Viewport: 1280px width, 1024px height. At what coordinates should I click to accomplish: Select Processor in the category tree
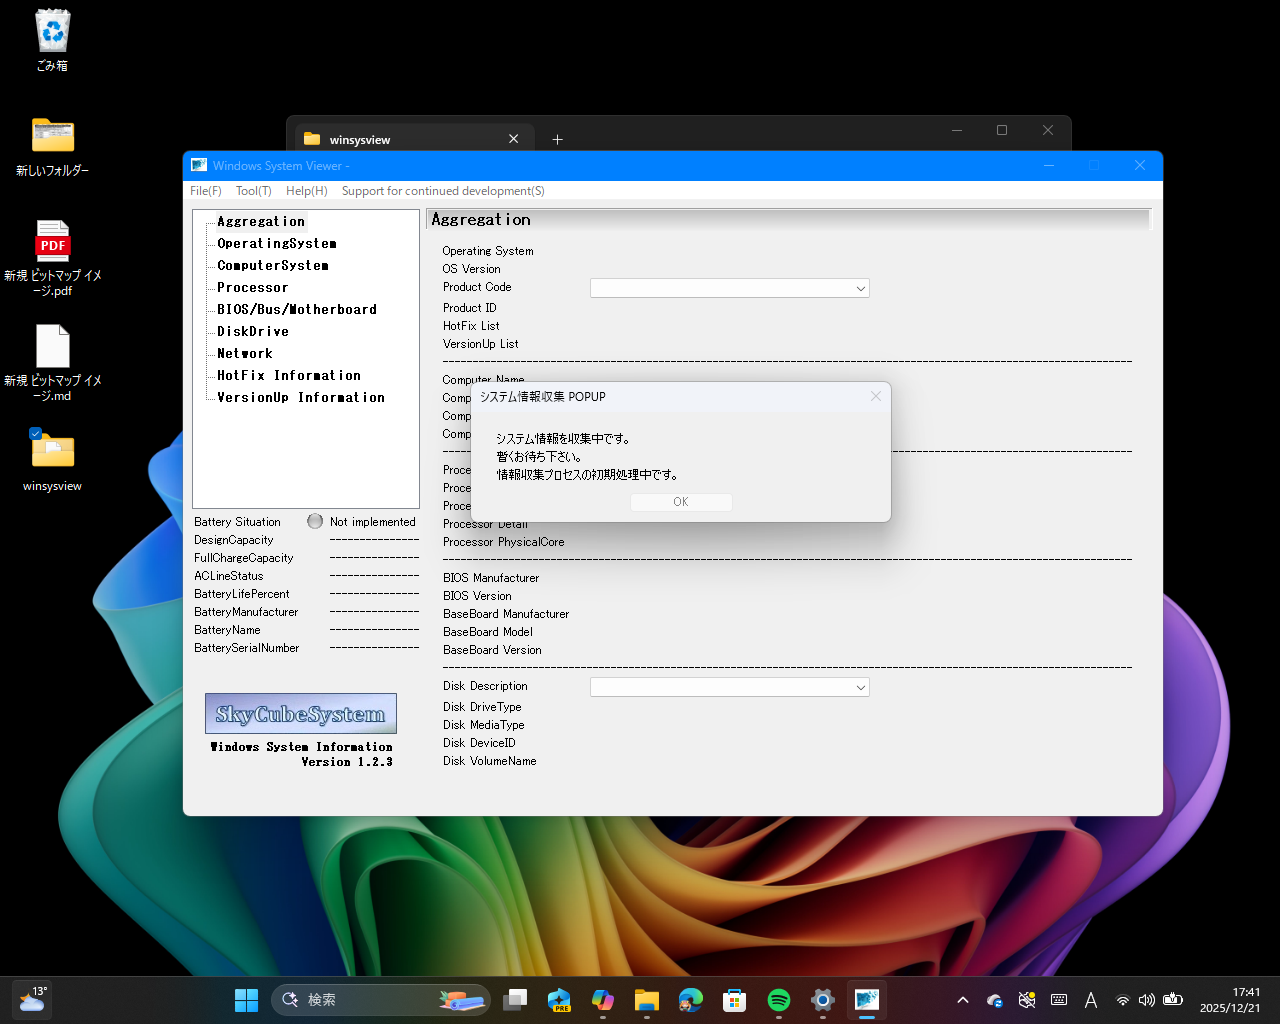point(252,287)
